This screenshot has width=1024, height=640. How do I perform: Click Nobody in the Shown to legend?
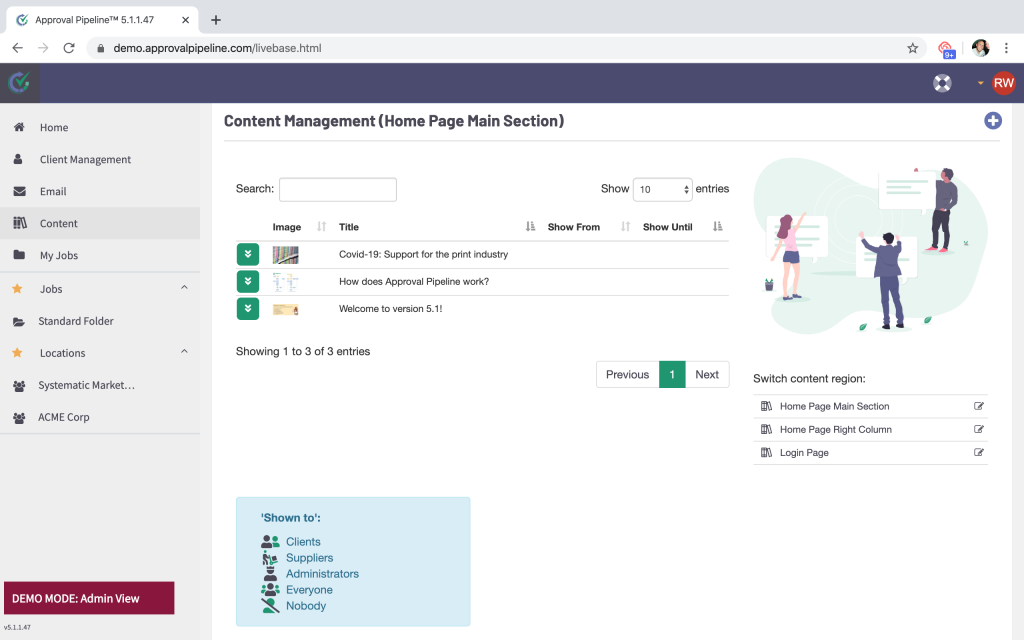(306, 606)
